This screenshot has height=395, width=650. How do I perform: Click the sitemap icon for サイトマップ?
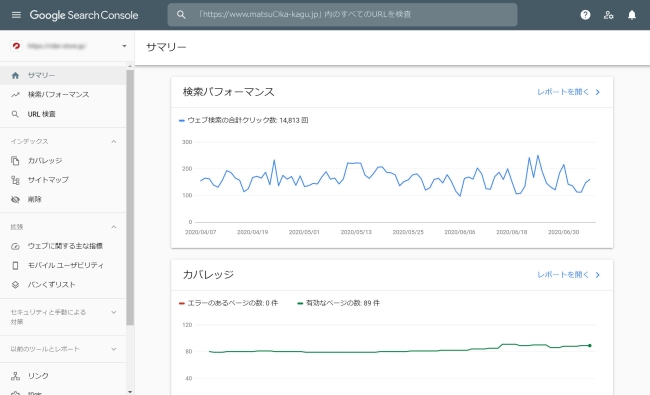[15, 180]
